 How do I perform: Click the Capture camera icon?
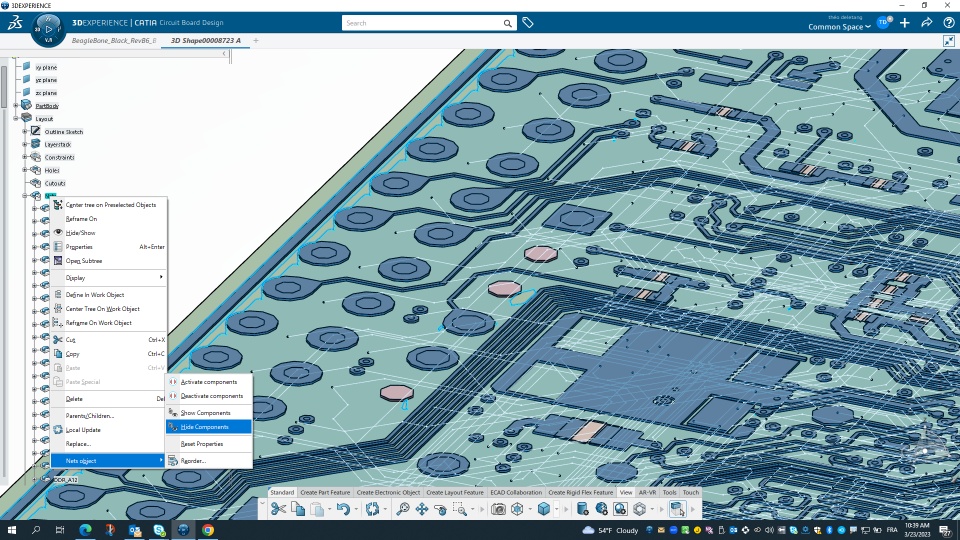[x=498, y=509]
